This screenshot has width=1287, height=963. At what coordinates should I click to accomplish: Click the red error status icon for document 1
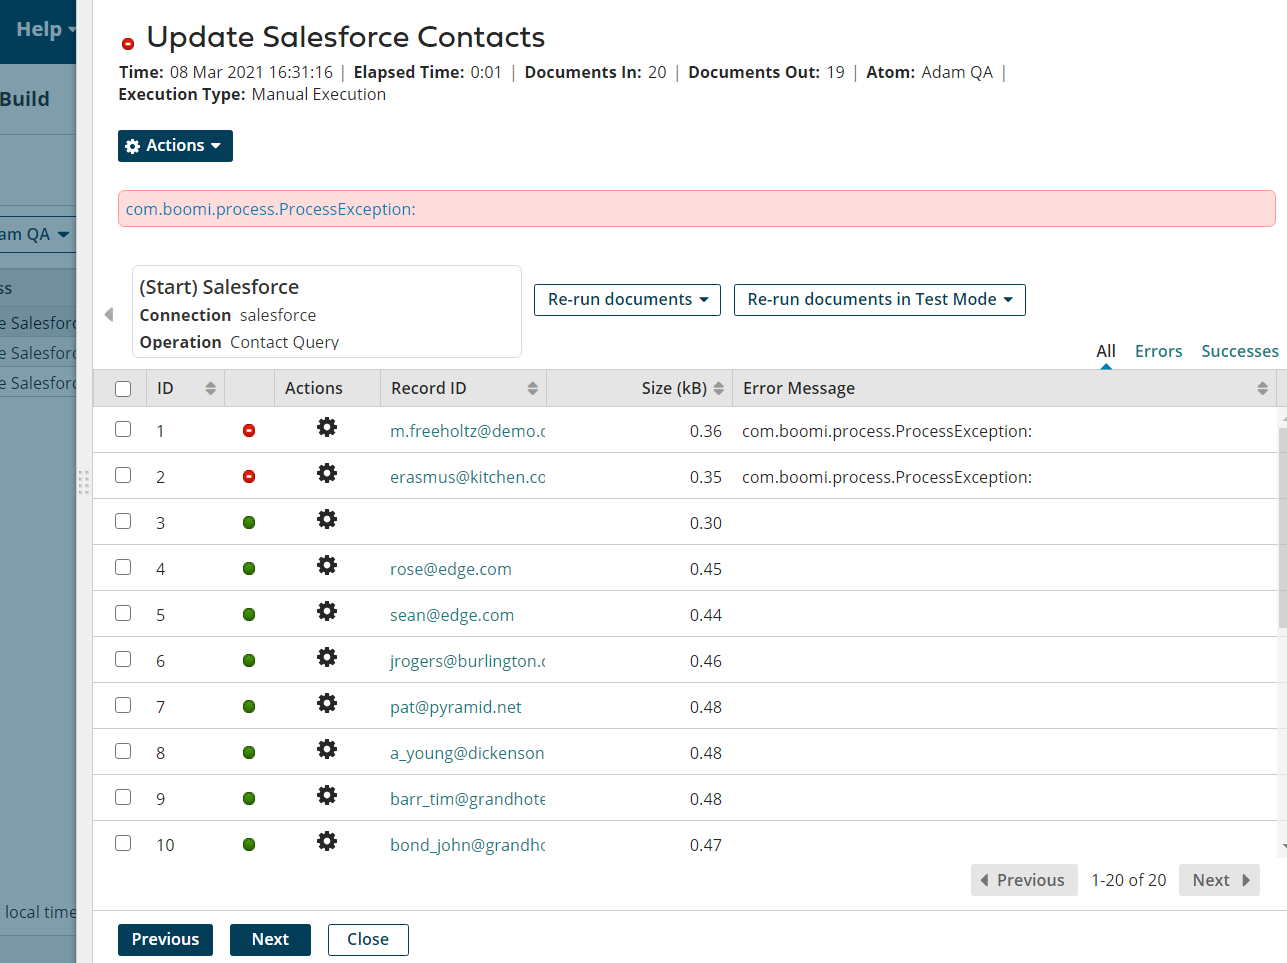[249, 431]
